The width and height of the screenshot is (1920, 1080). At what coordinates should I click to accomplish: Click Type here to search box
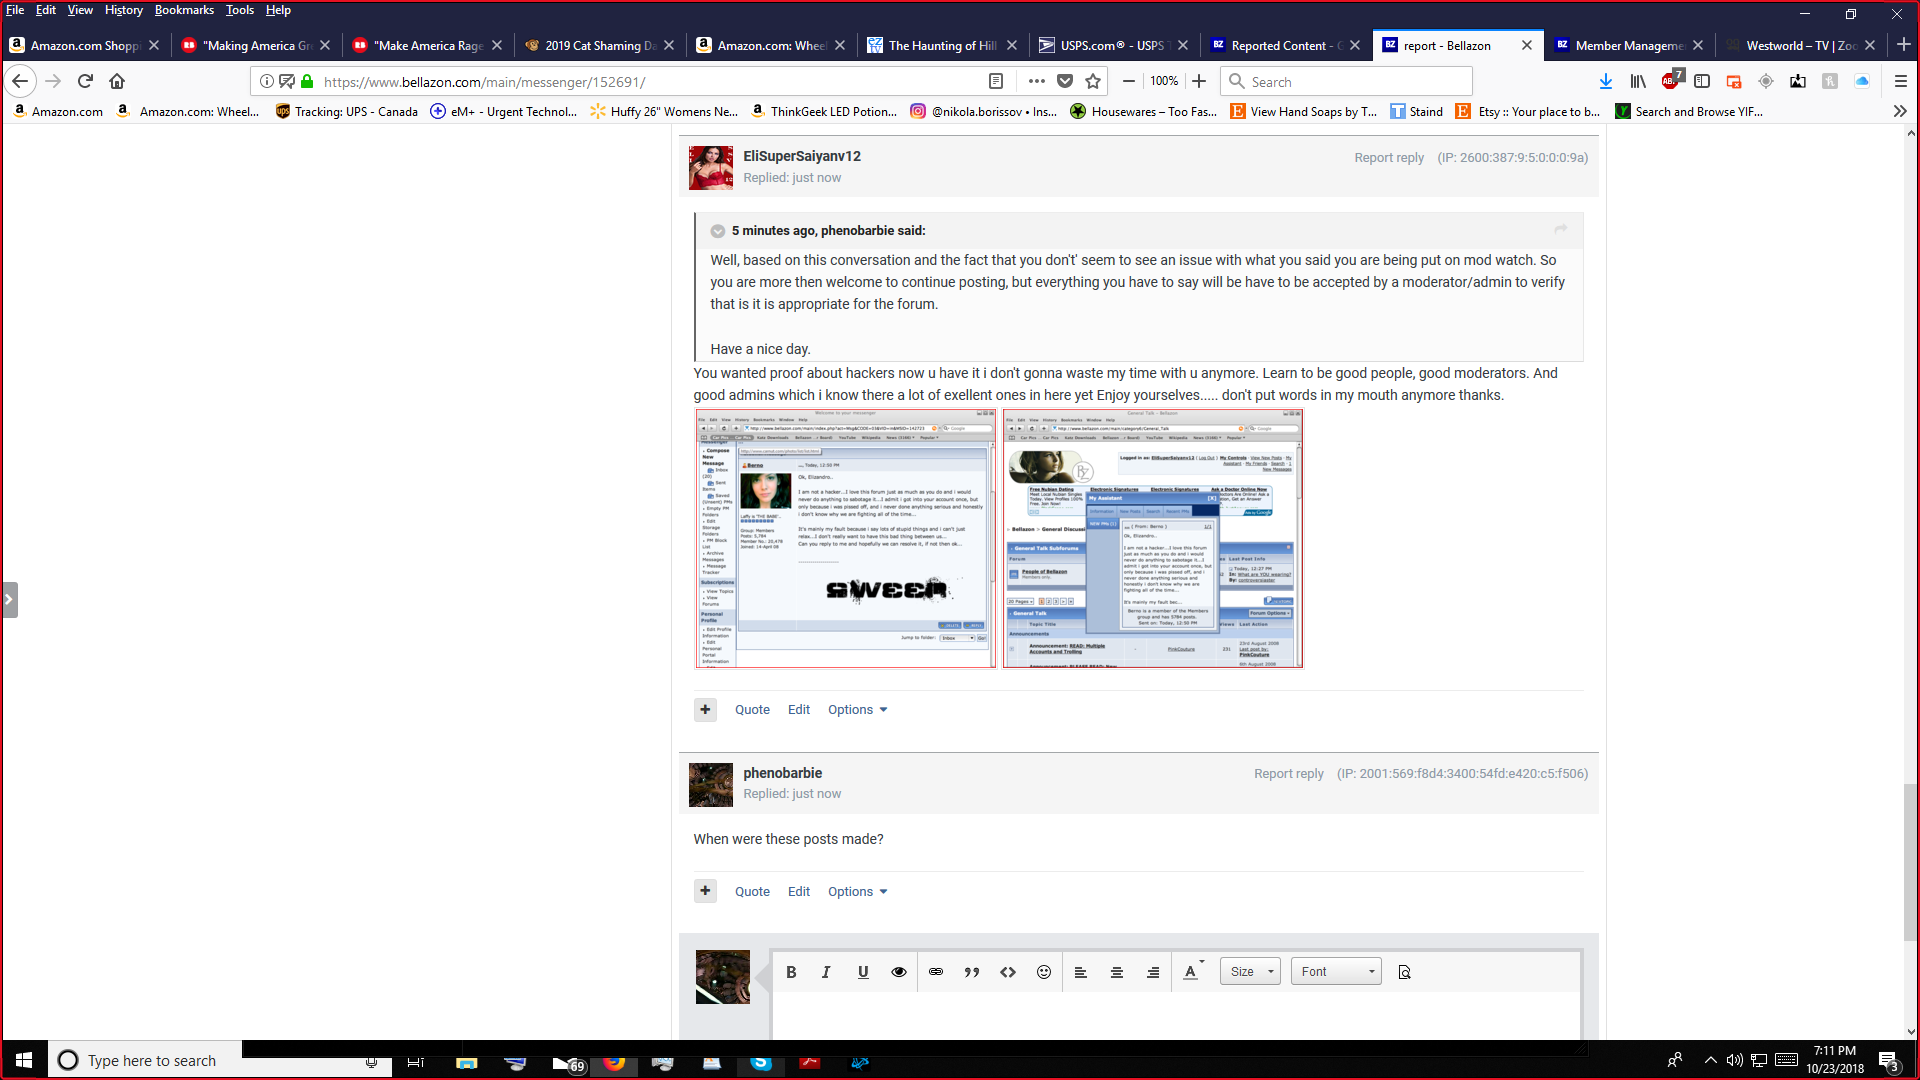pyautogui.click(x=152, y=1060)
